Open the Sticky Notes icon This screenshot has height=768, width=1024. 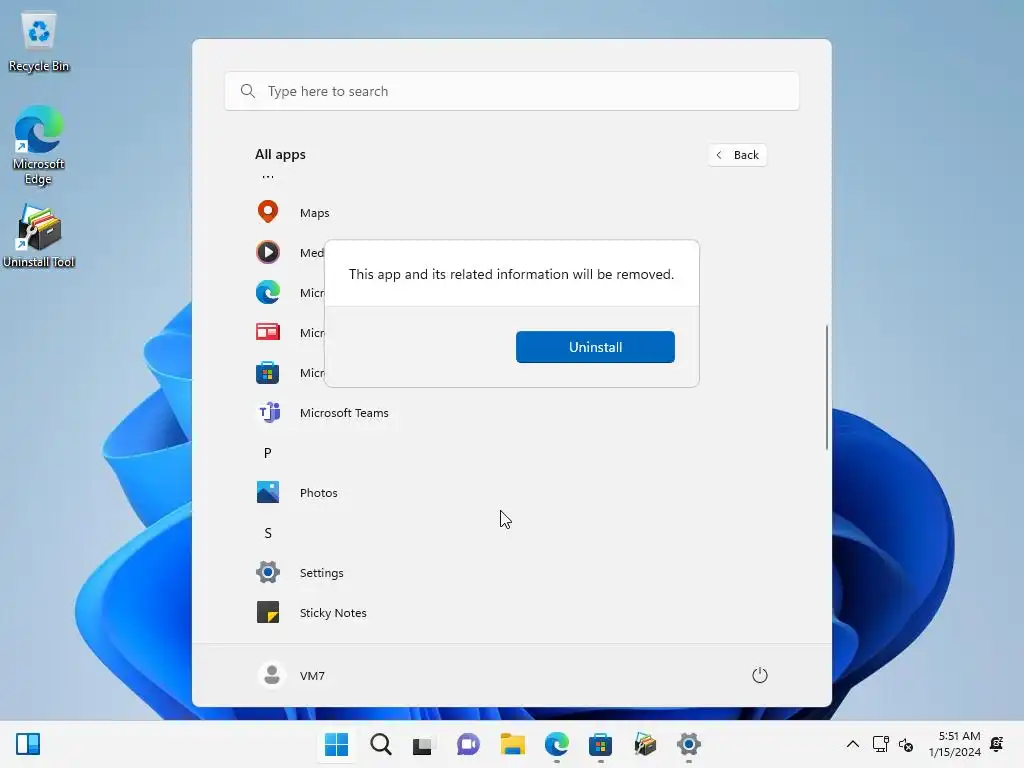point(268,613)
